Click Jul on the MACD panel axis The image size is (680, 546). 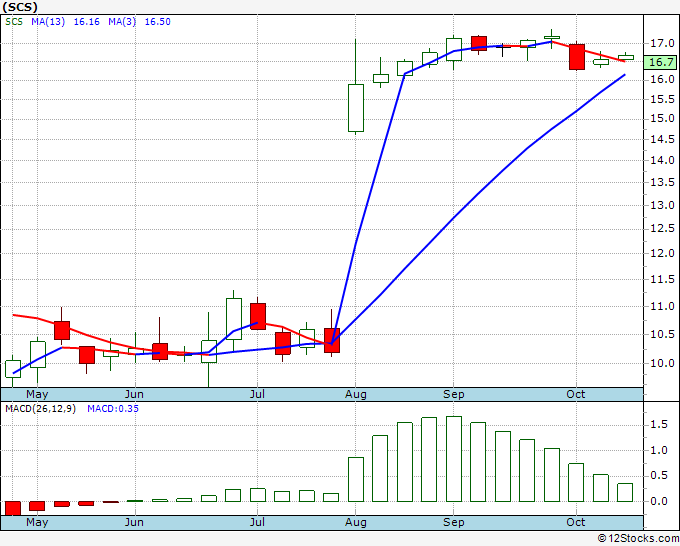pos(257,522)
